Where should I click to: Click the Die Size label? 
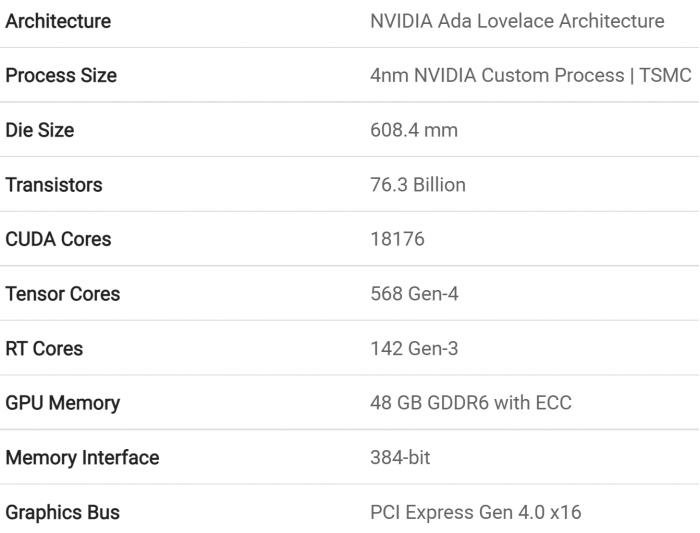click(x=40, y=130)
